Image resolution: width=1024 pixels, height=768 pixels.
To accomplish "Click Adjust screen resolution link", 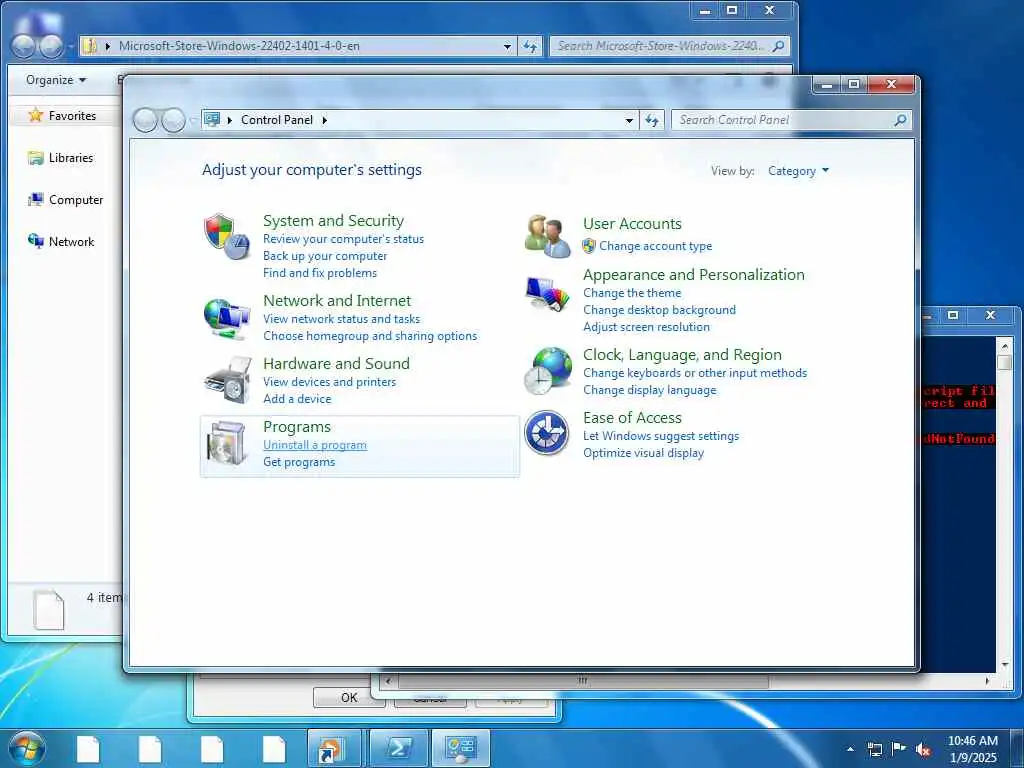I will pyautogui.click(x=647, y=327).
